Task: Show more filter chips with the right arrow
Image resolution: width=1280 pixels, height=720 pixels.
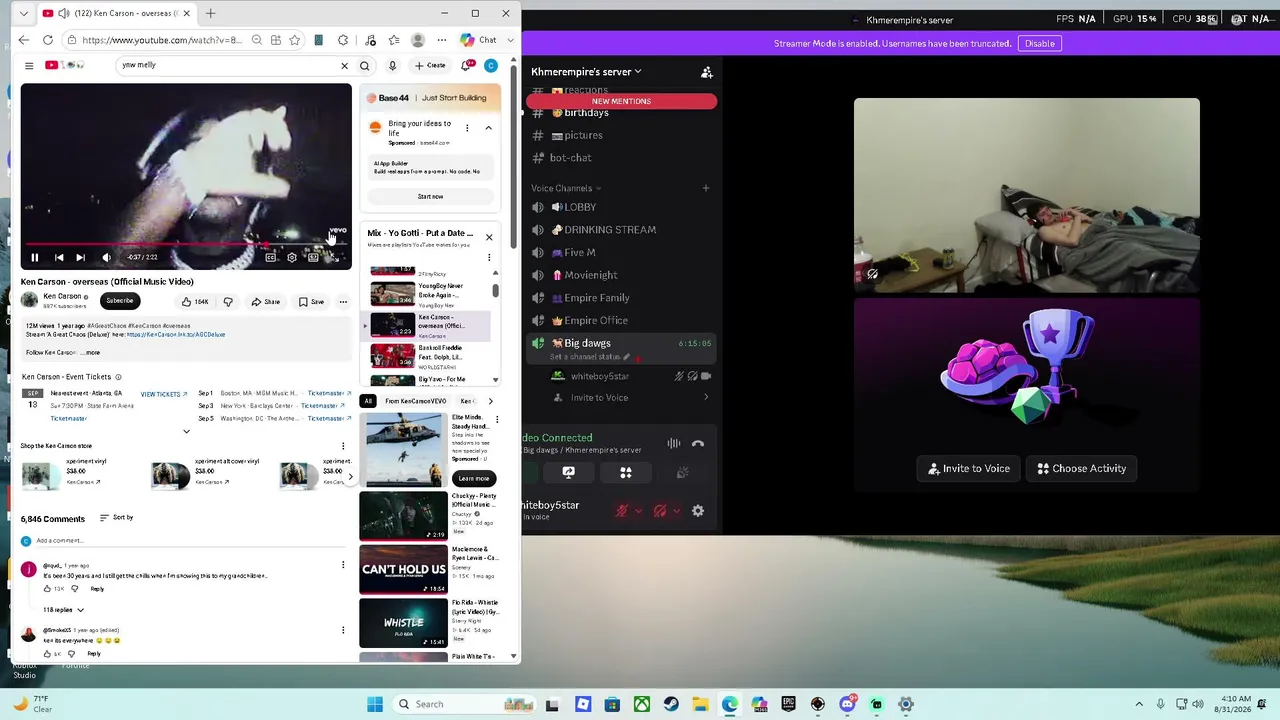Action: click(x=490, y=401)
